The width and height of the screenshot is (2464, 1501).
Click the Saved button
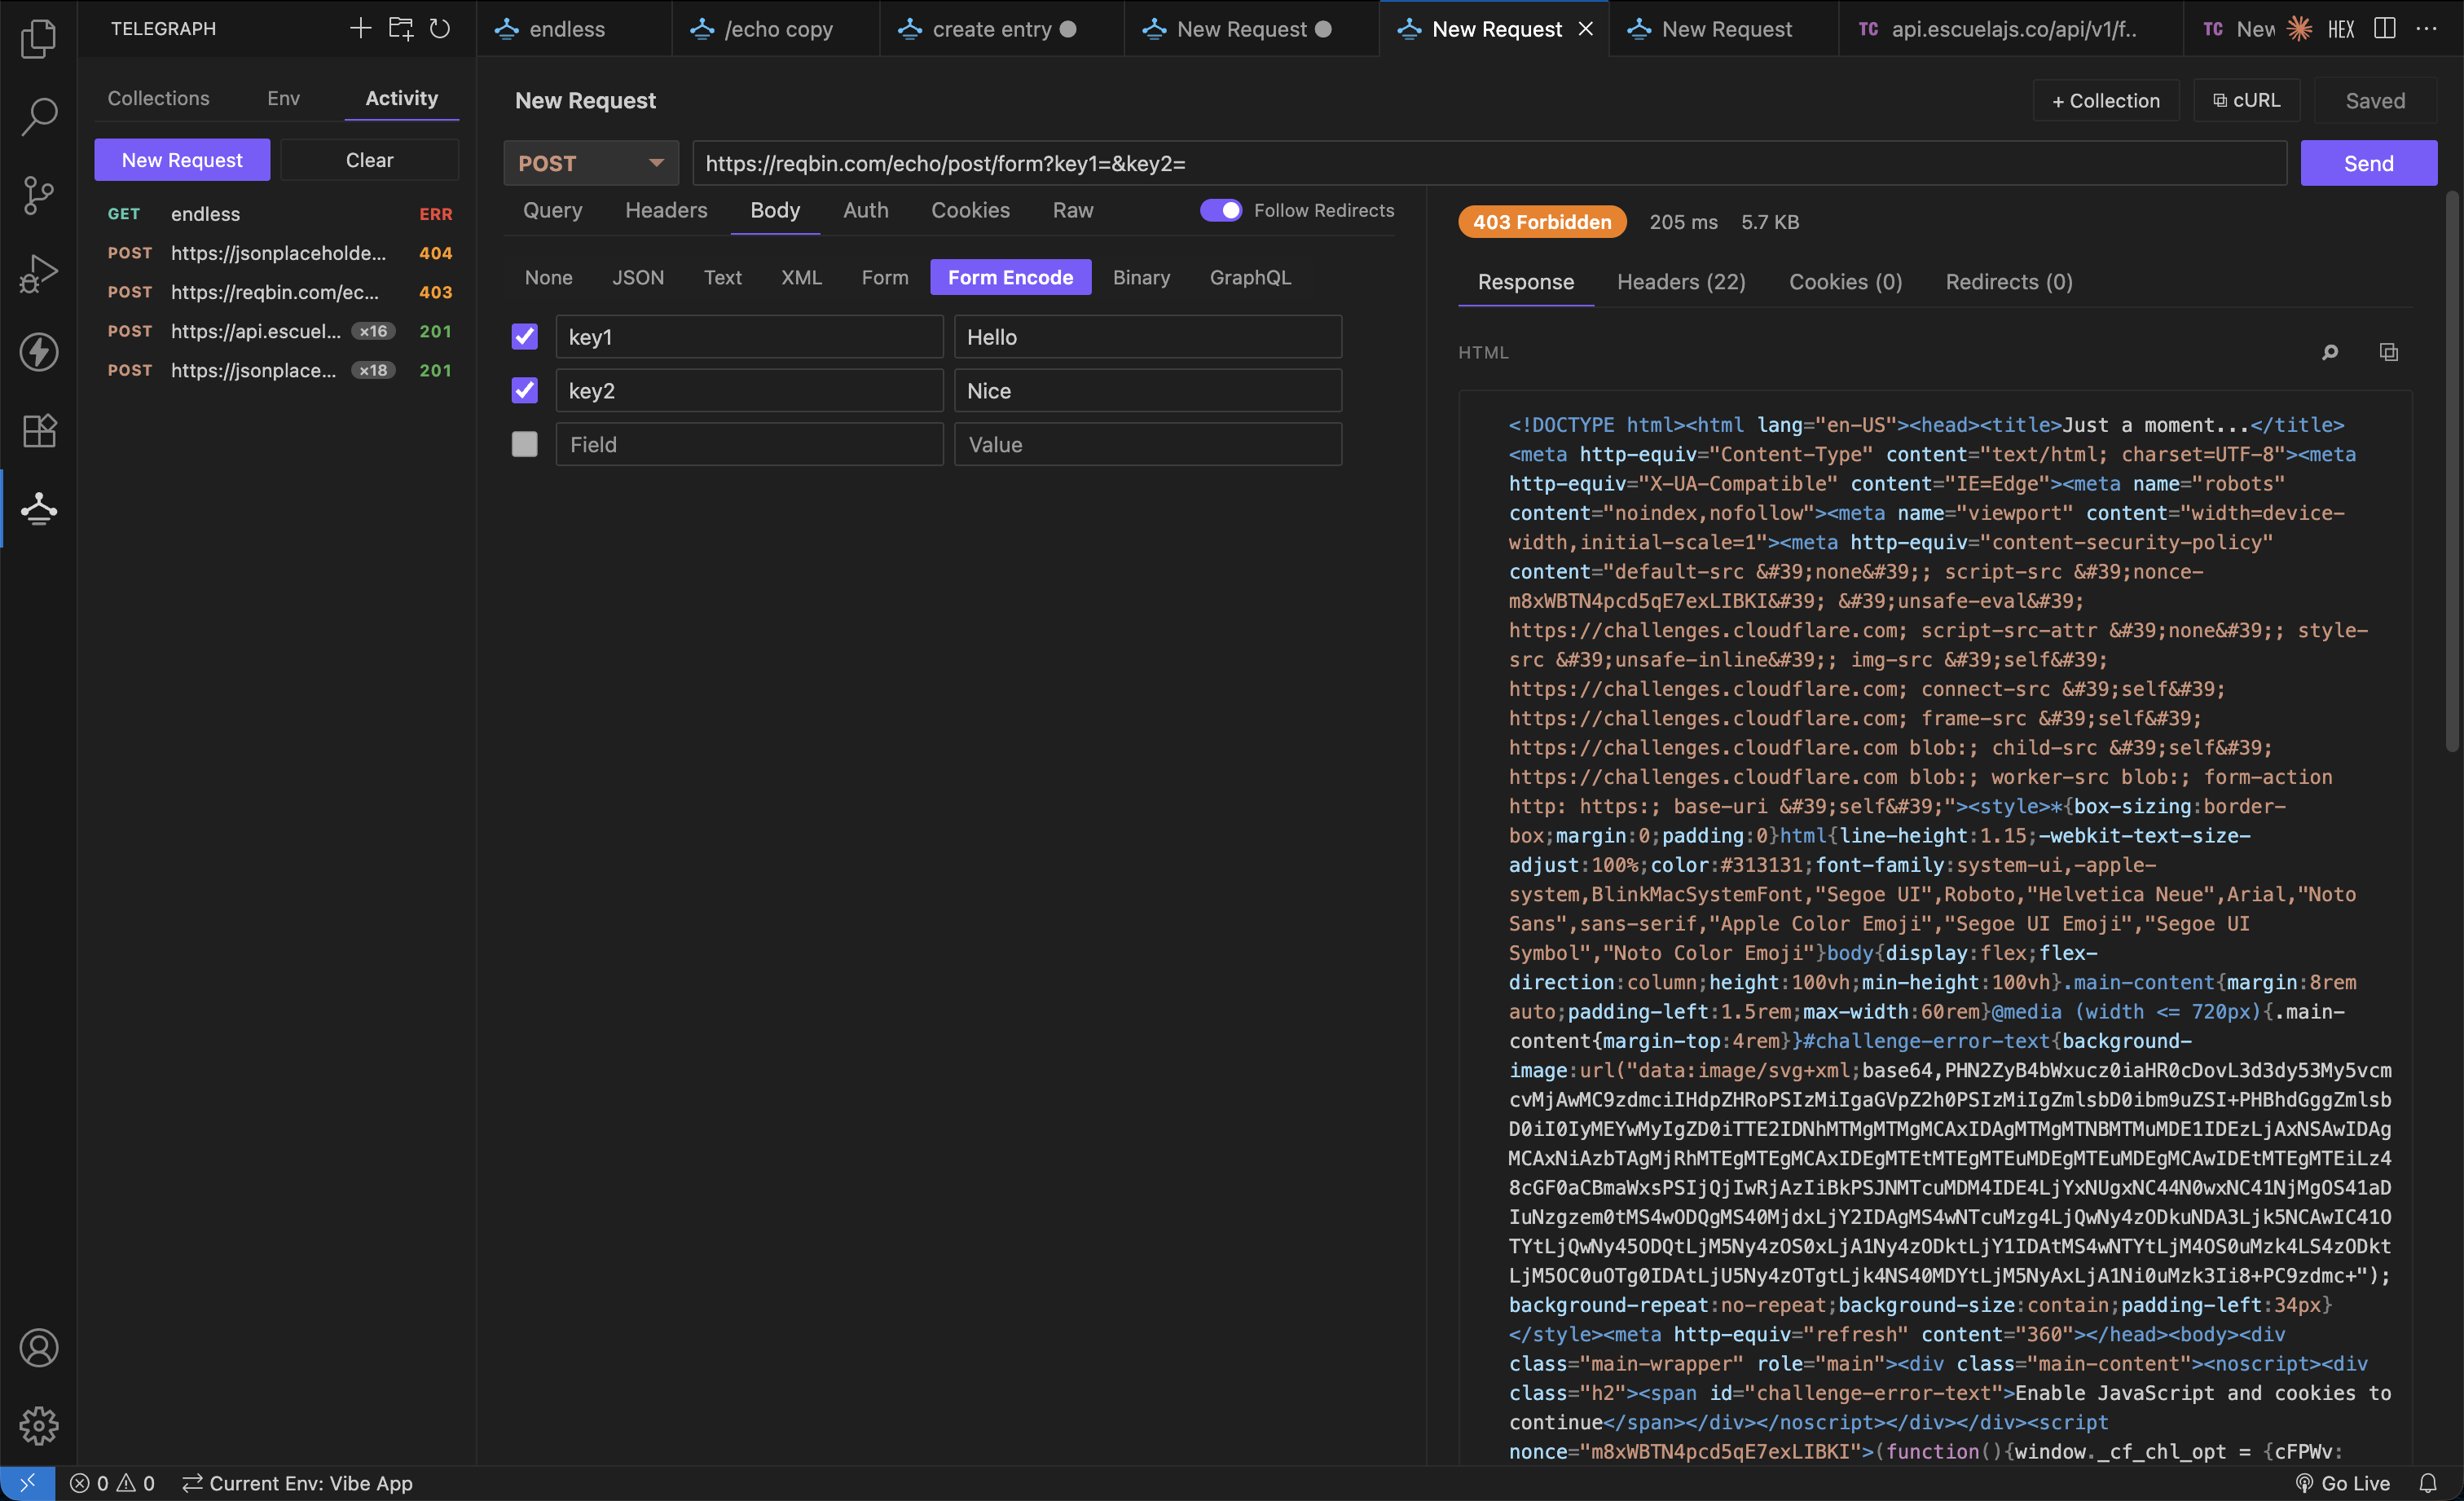tap(2375, 101)
